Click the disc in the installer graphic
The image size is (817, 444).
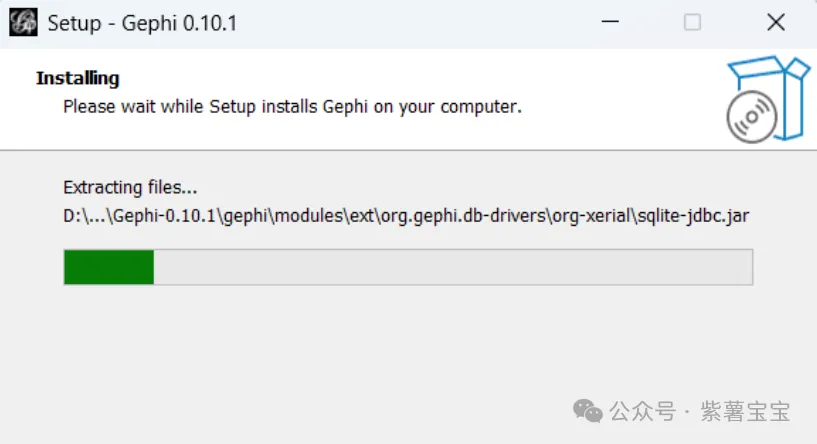[x=752, y=117]
